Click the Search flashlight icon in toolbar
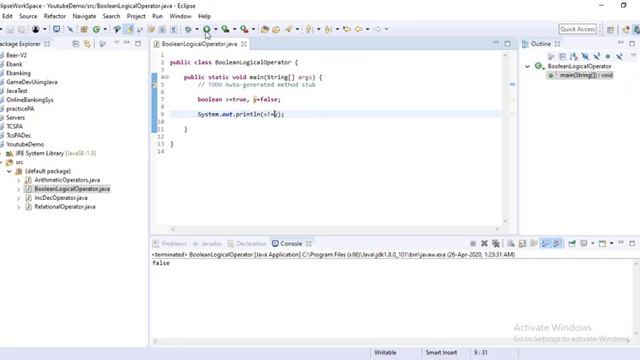640x360 pixels. tap(289, 29)
